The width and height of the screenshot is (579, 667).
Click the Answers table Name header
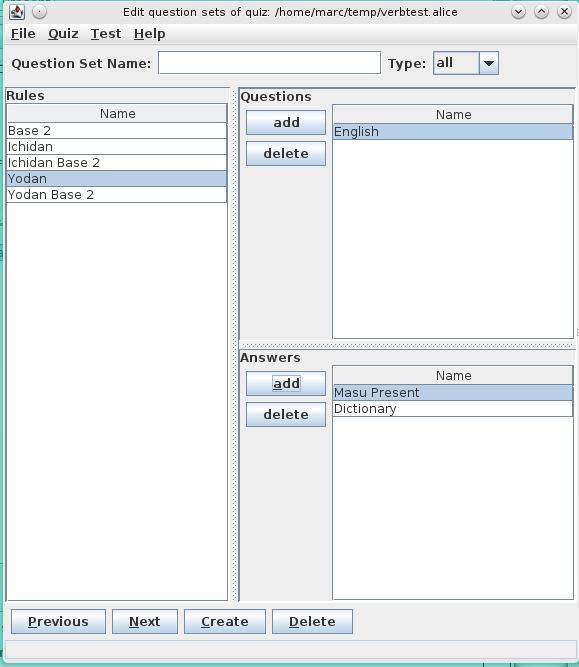[x=453, y=376]
